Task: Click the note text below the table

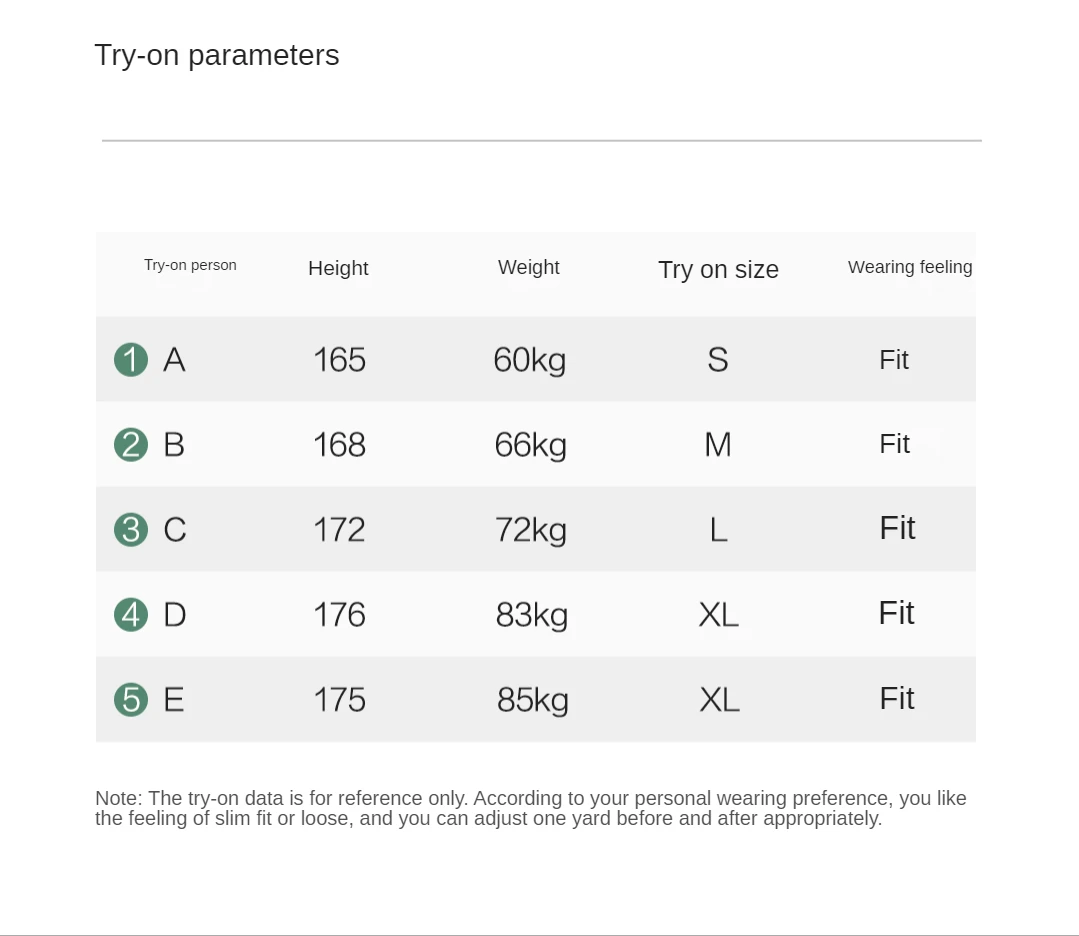Action: pyautogui.click(x=531, y=808)
